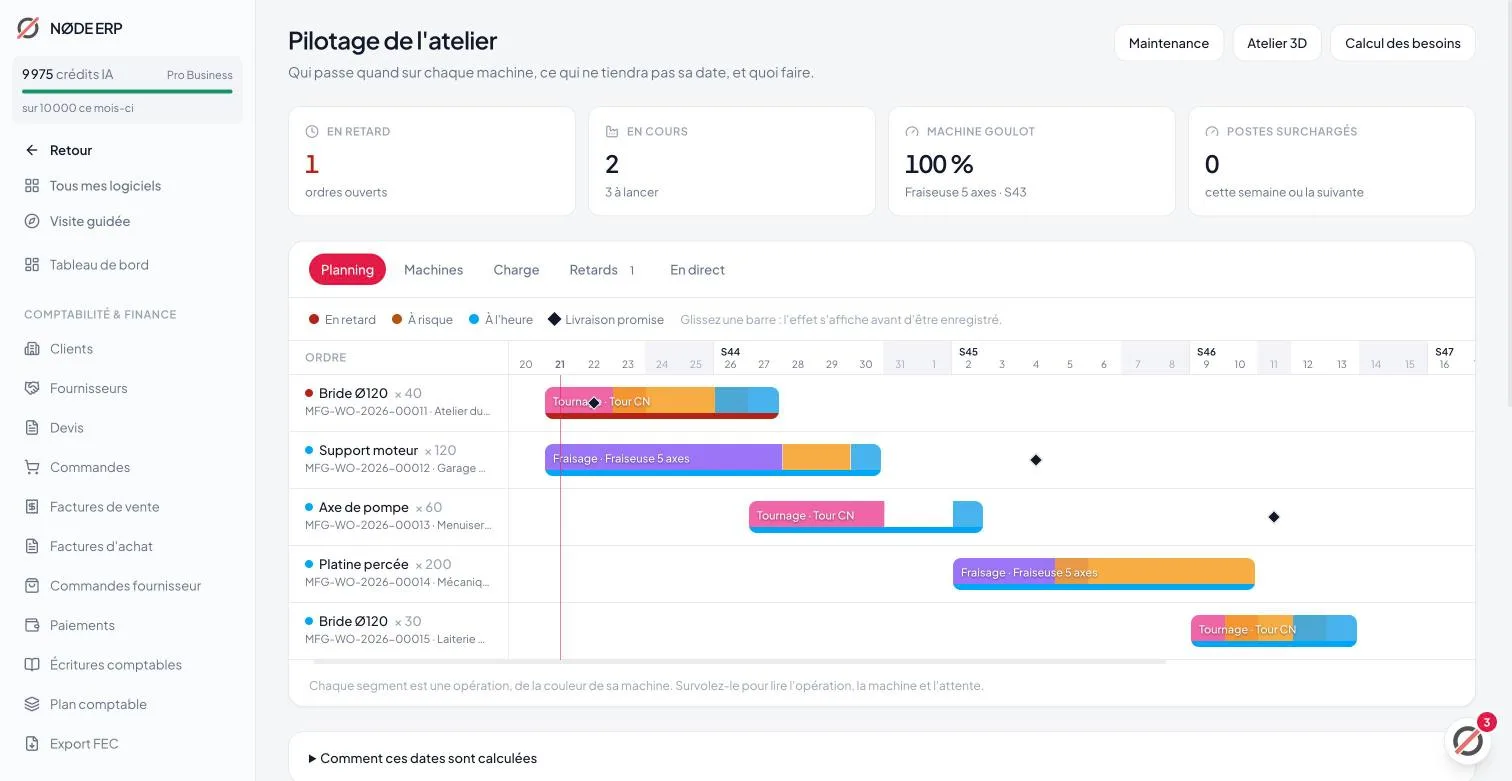Click the Tableau de bord icon
Image resolution: width=1512 pixels, height=781 pixels.
pyautogui.click(x=32, y=265)
